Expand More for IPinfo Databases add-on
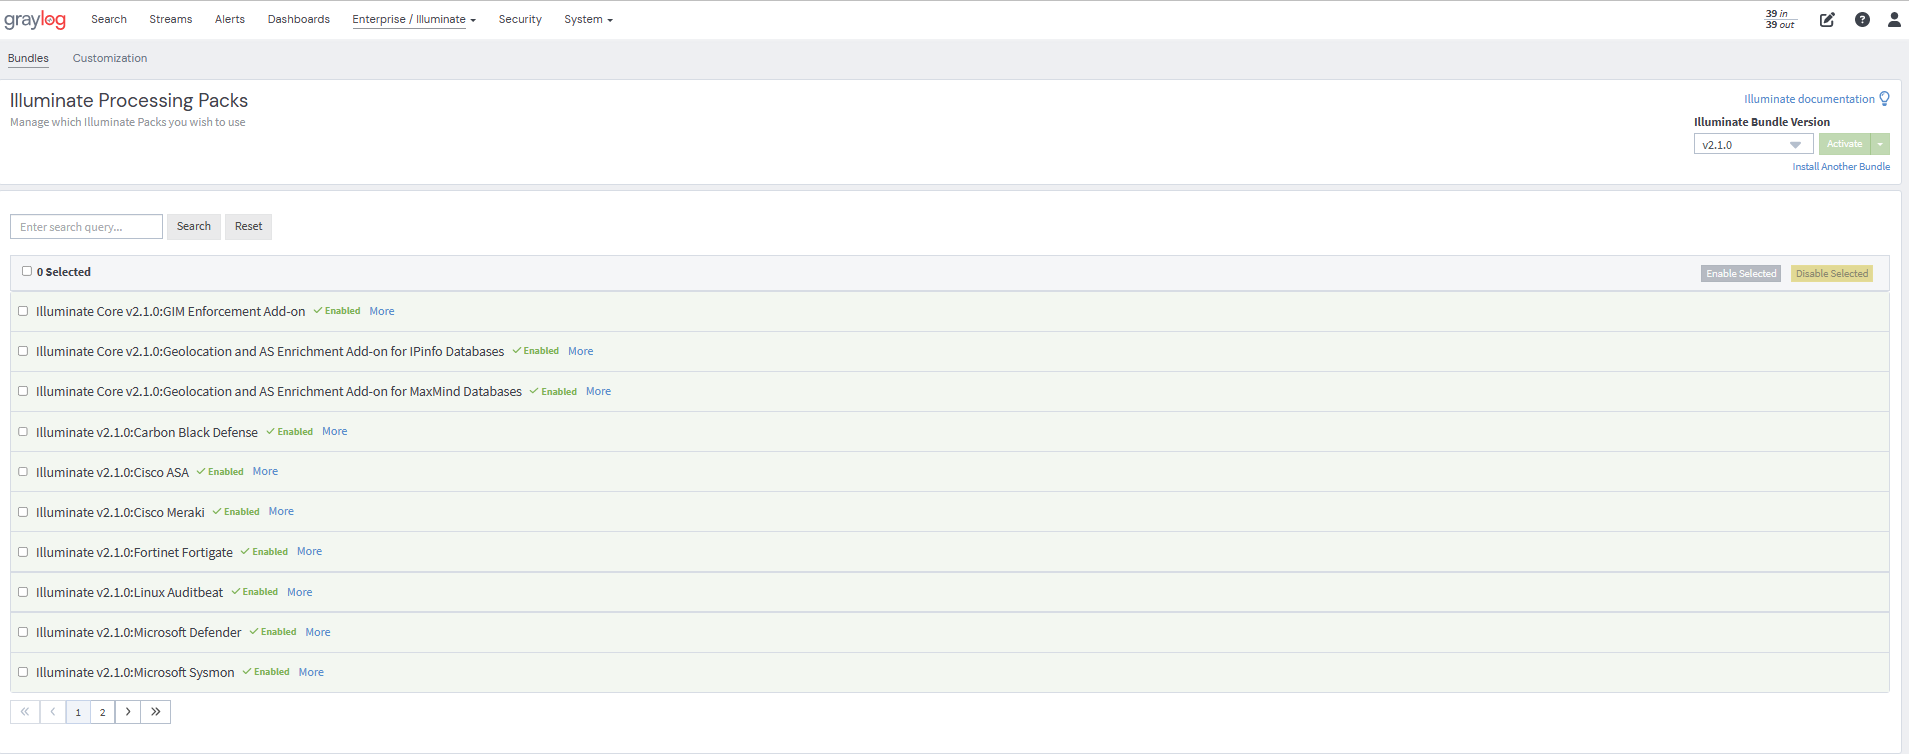Image resolution: width=1909 pixels, height=754 pixels. click(581, 351)
